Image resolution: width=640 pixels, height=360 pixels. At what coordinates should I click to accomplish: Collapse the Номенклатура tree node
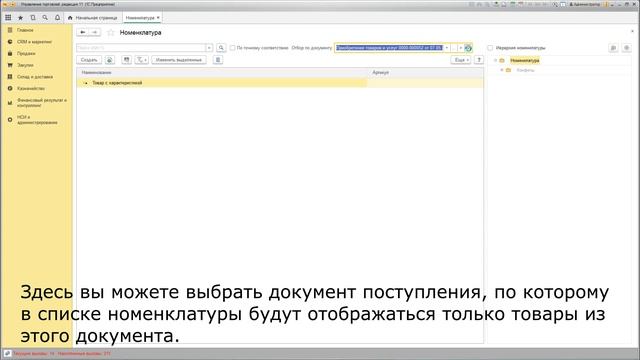pyautogui.click(x=496, y=60)
